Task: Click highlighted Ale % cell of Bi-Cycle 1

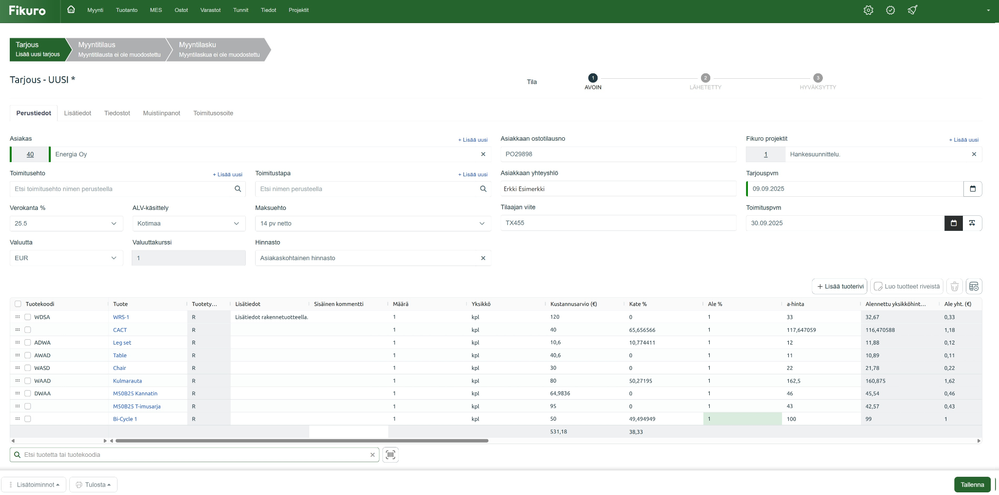Action: tap(742, 419)
